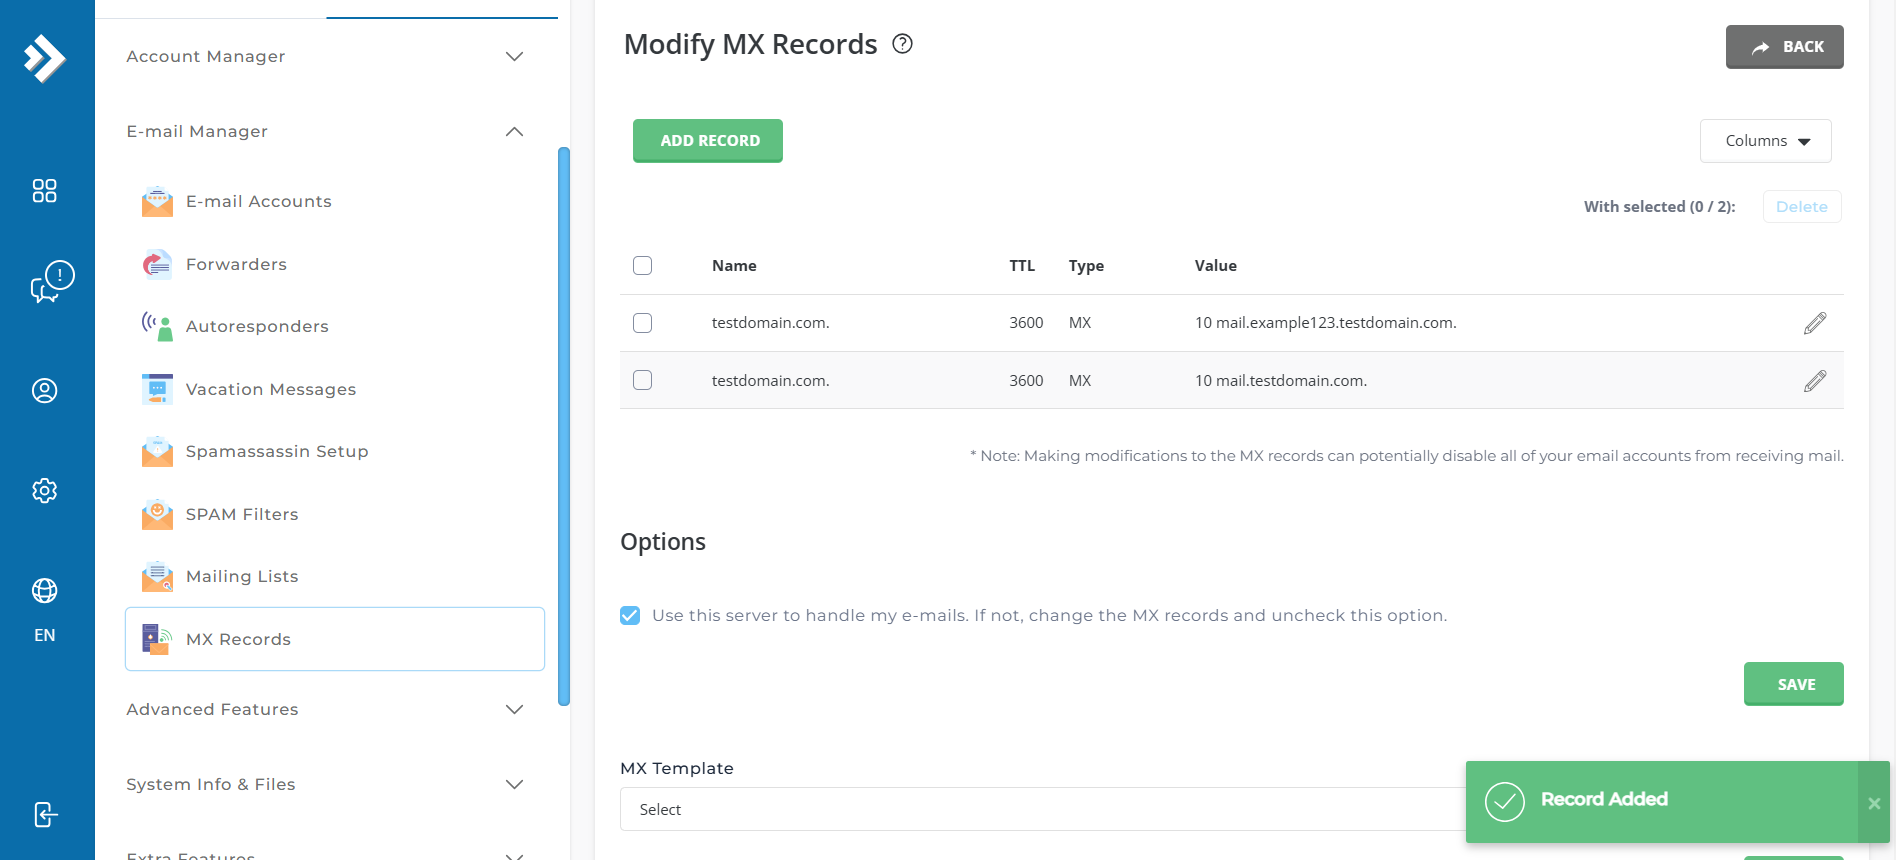Open the Columns dropdown
Screen dimensions: 1896x860
tap(1765, 141)
